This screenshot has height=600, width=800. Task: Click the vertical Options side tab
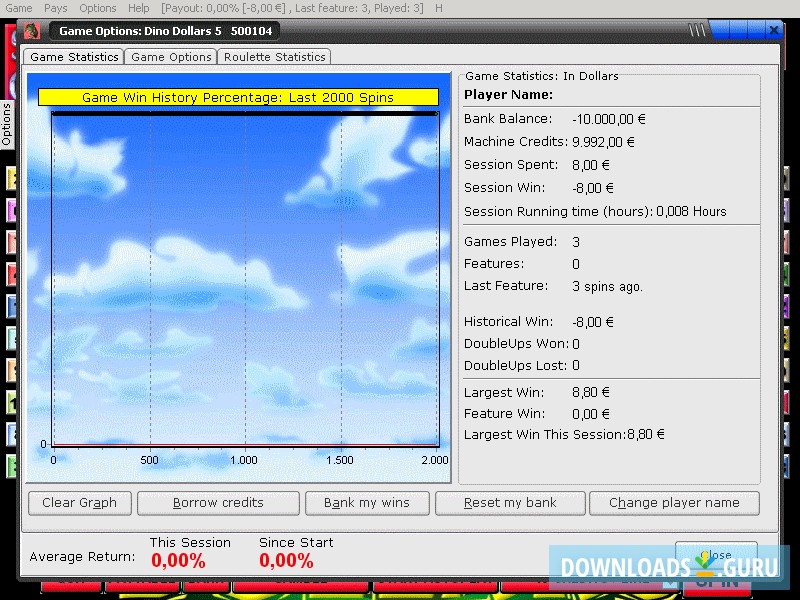7,125
